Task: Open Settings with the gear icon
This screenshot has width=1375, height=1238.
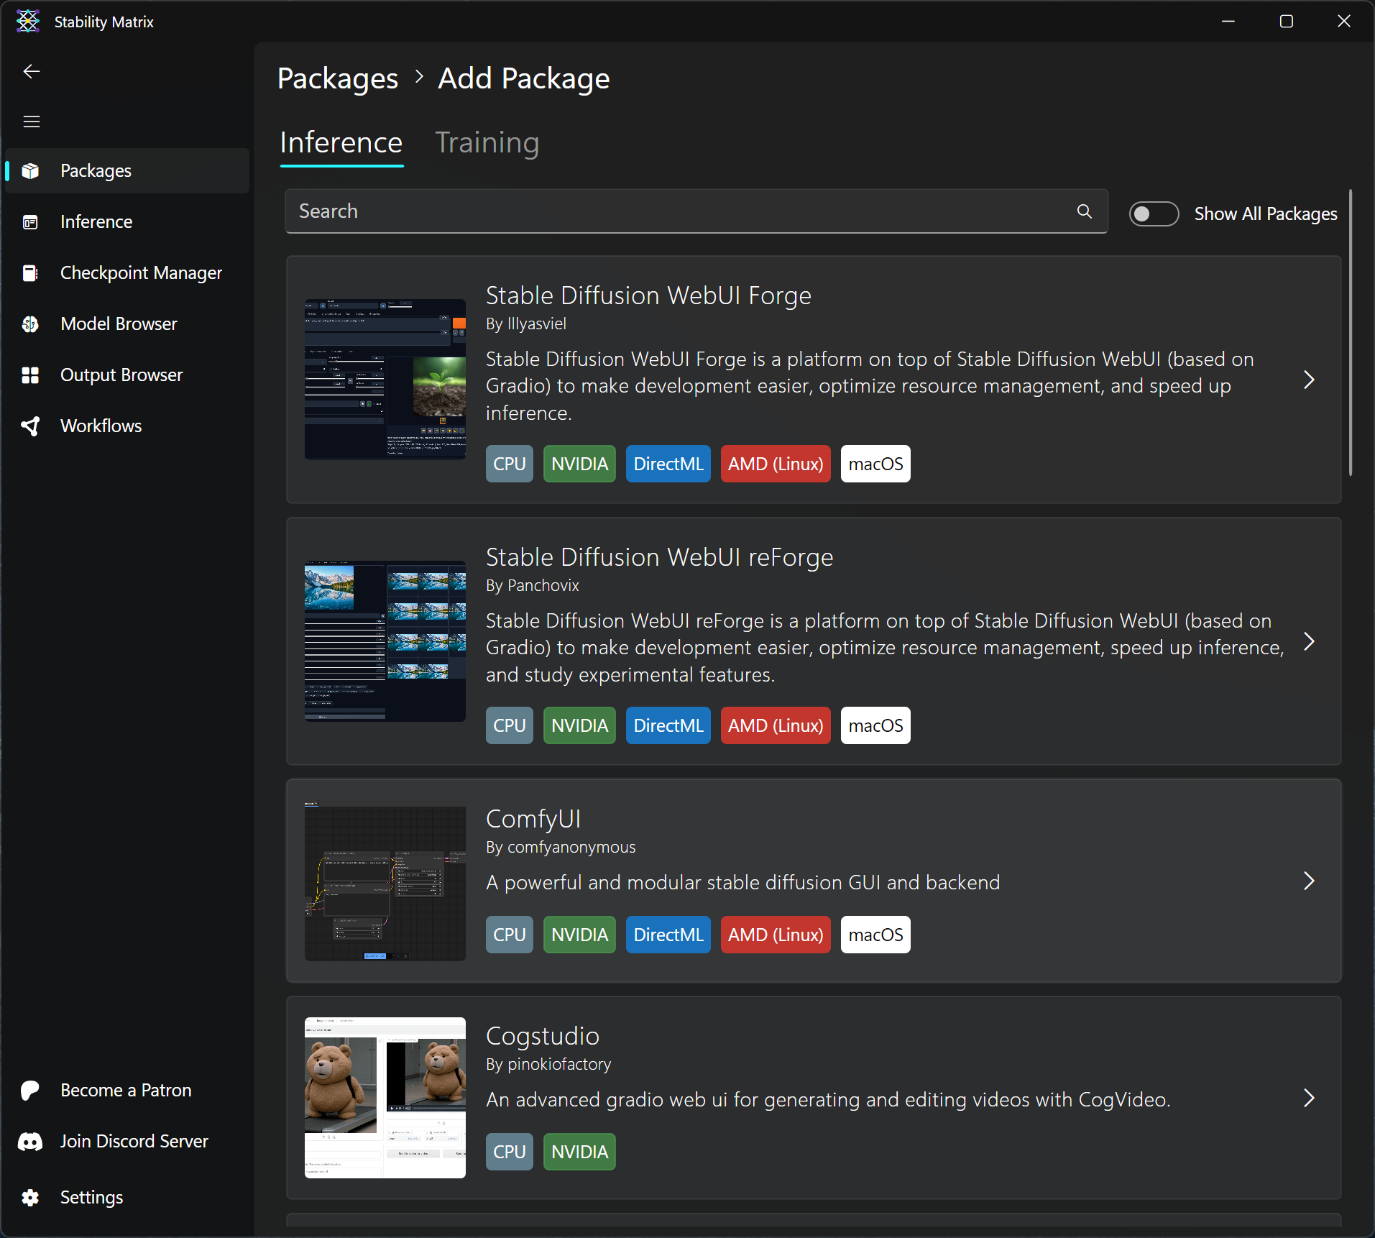Action: [31, 1197]
